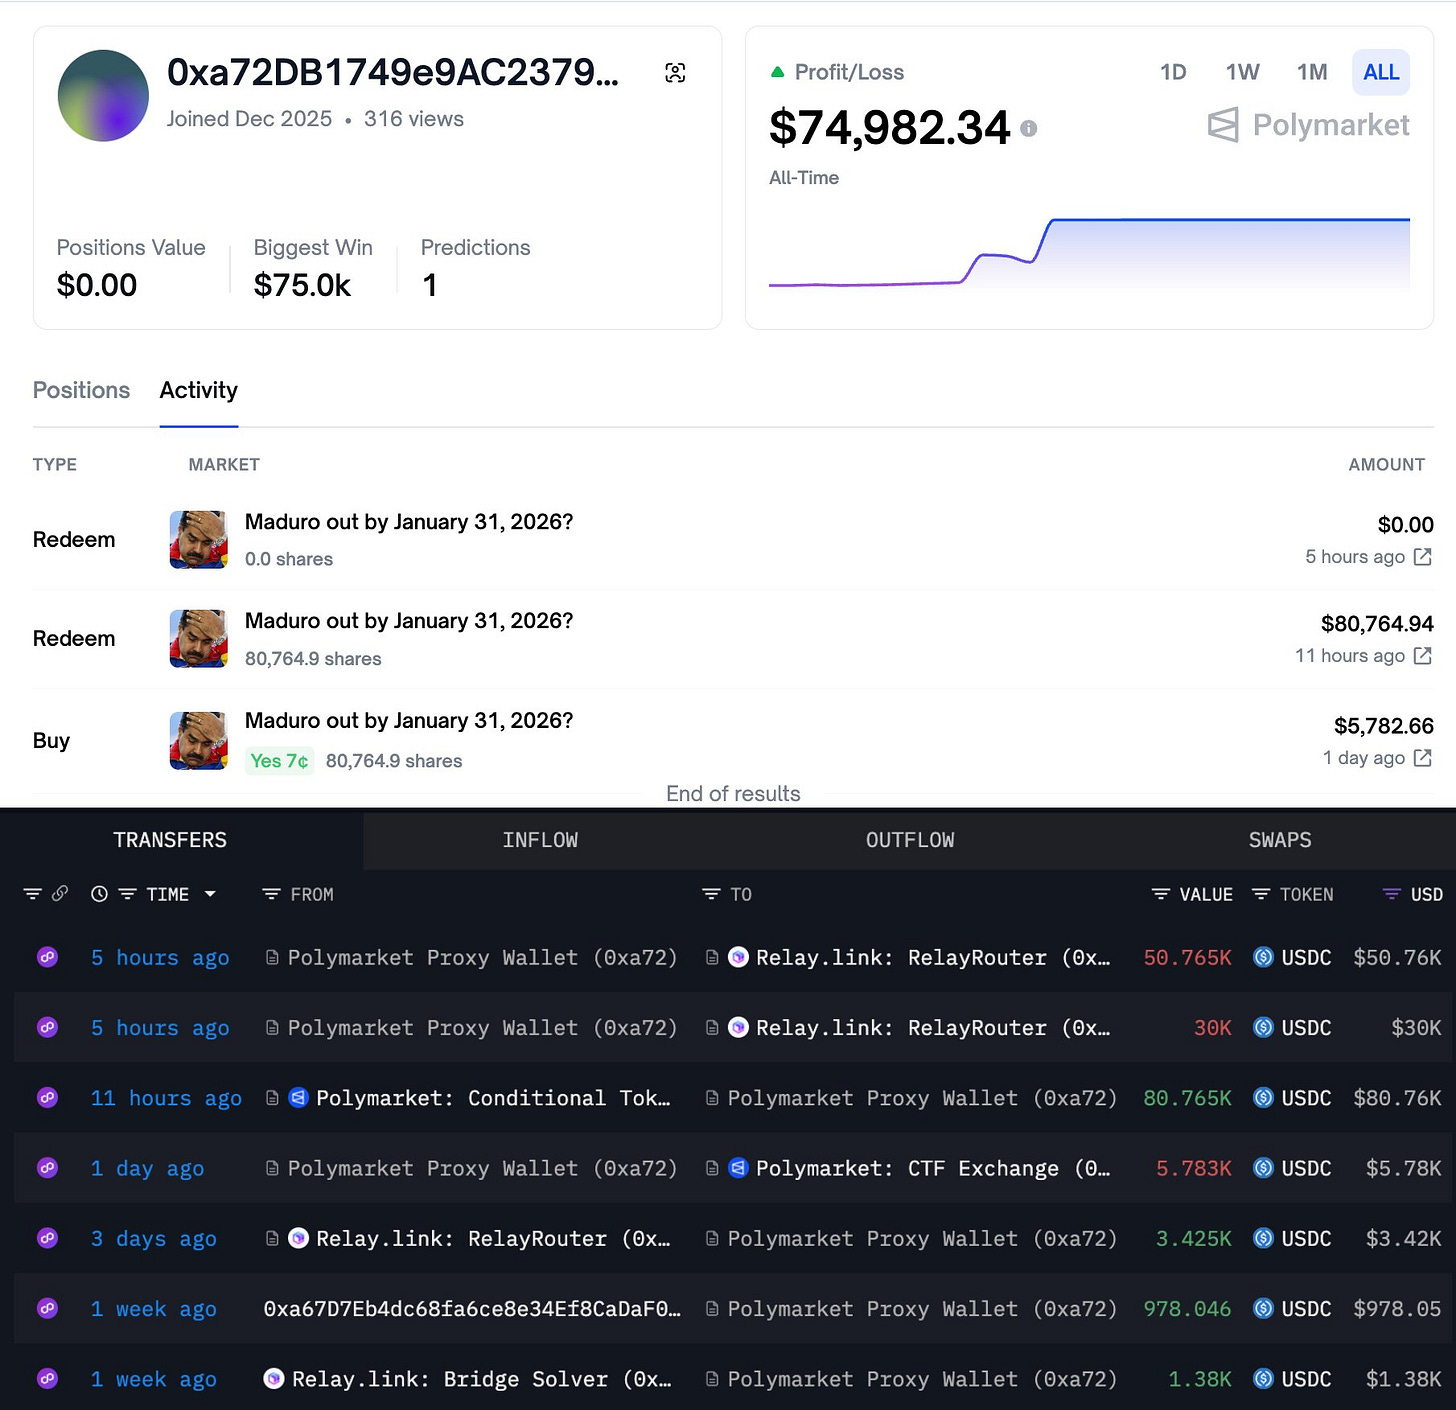Open market title in the 0.0 shares row
This screenshot has width=1456, height=1410.
click(409, 522)
